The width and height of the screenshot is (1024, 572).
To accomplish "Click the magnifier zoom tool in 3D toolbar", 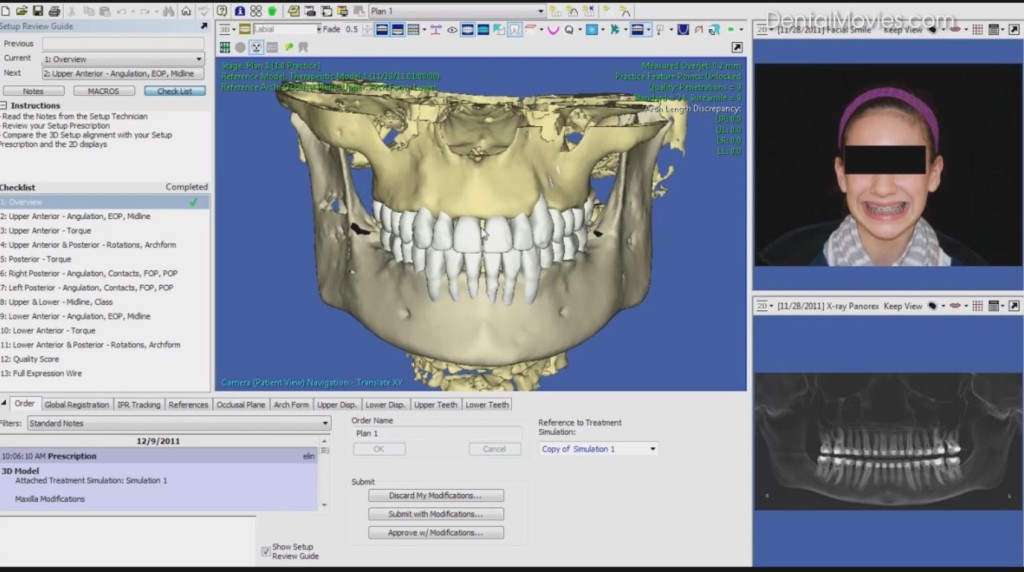I will coord(569,29).
